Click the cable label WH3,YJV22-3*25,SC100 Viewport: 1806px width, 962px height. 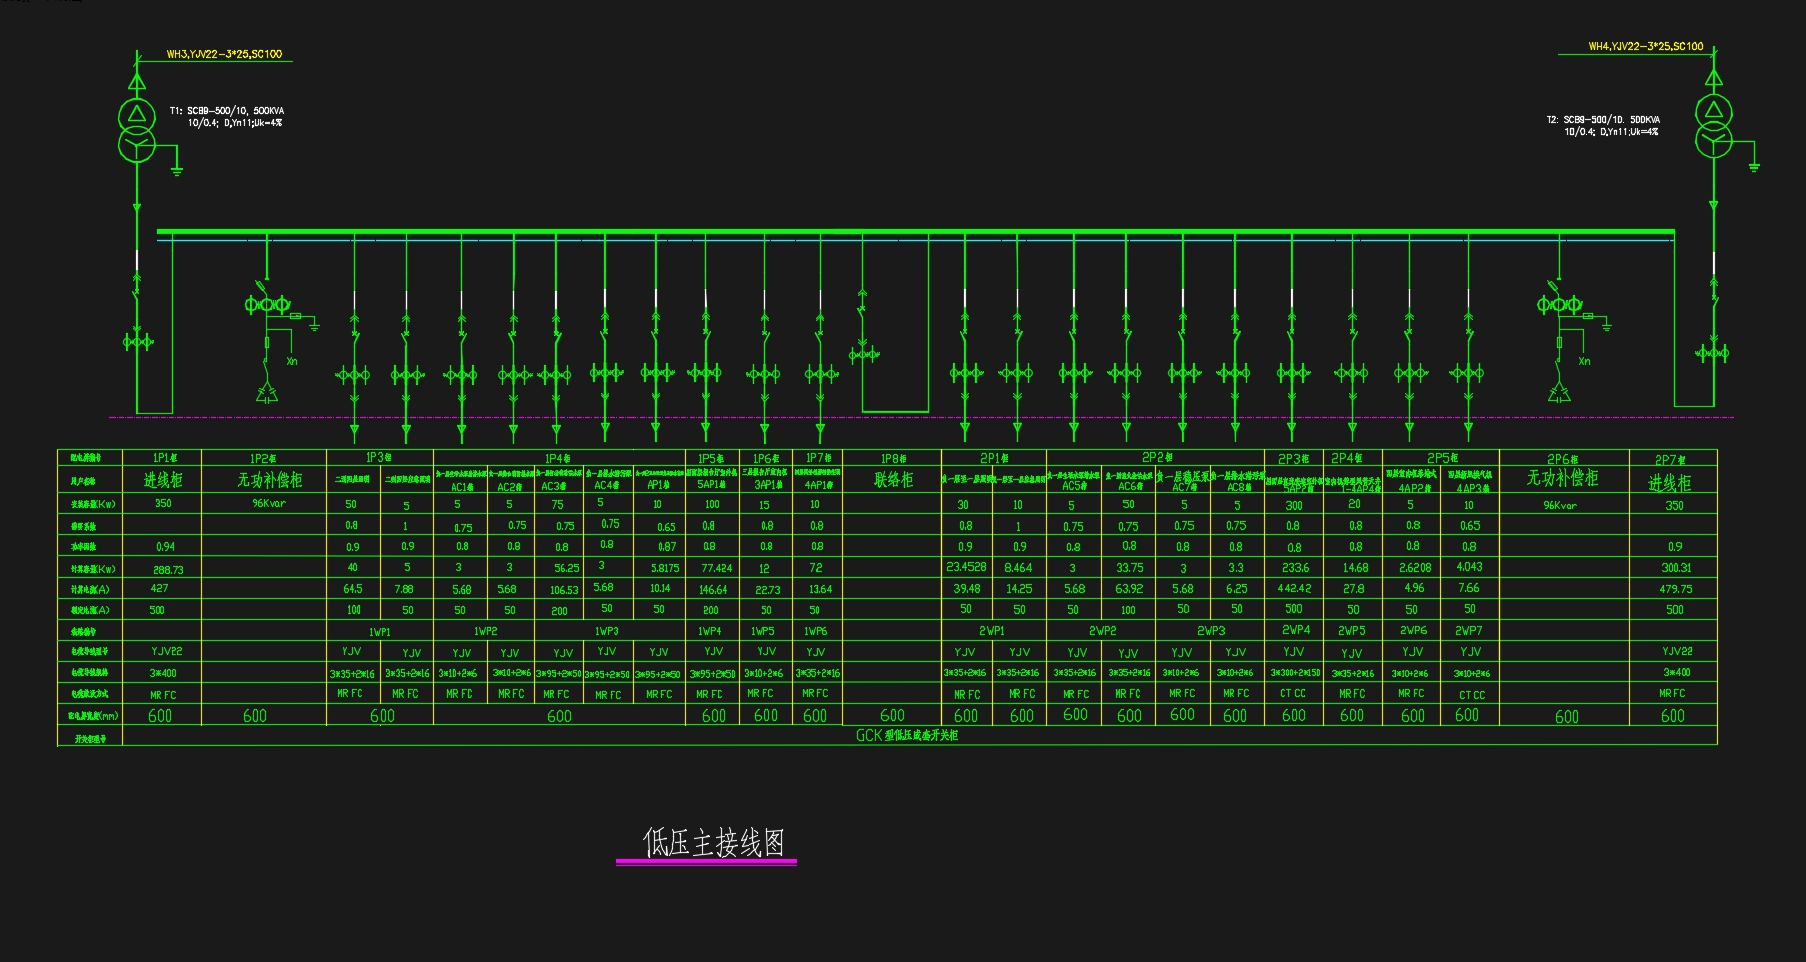224,54
